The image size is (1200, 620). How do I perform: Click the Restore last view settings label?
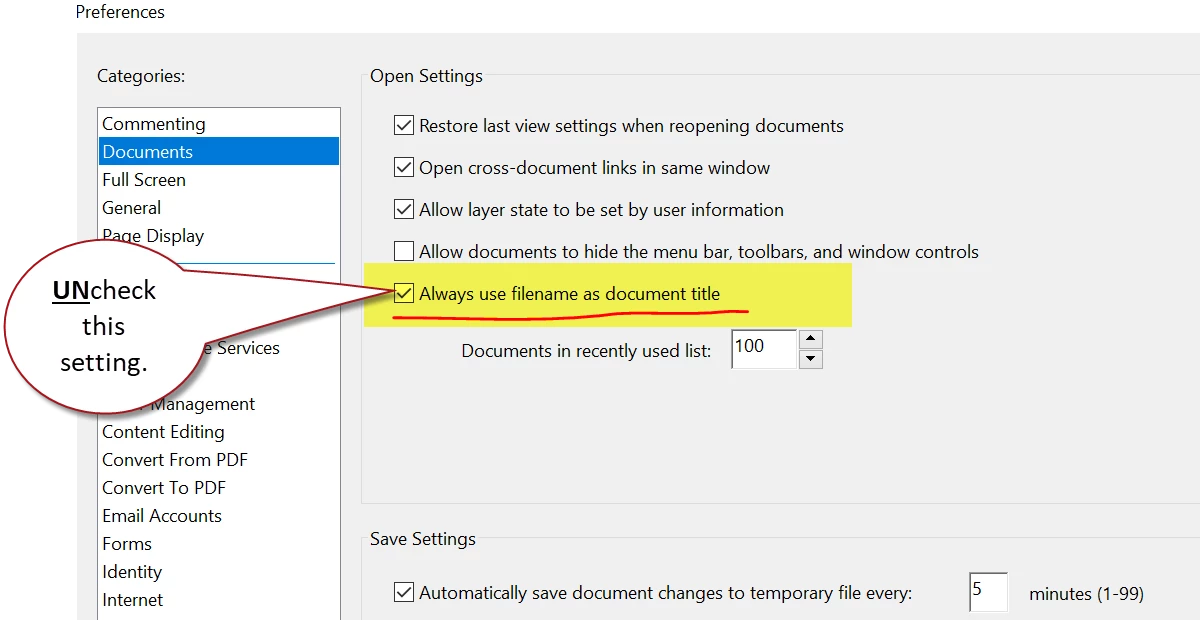pos(631,126)
